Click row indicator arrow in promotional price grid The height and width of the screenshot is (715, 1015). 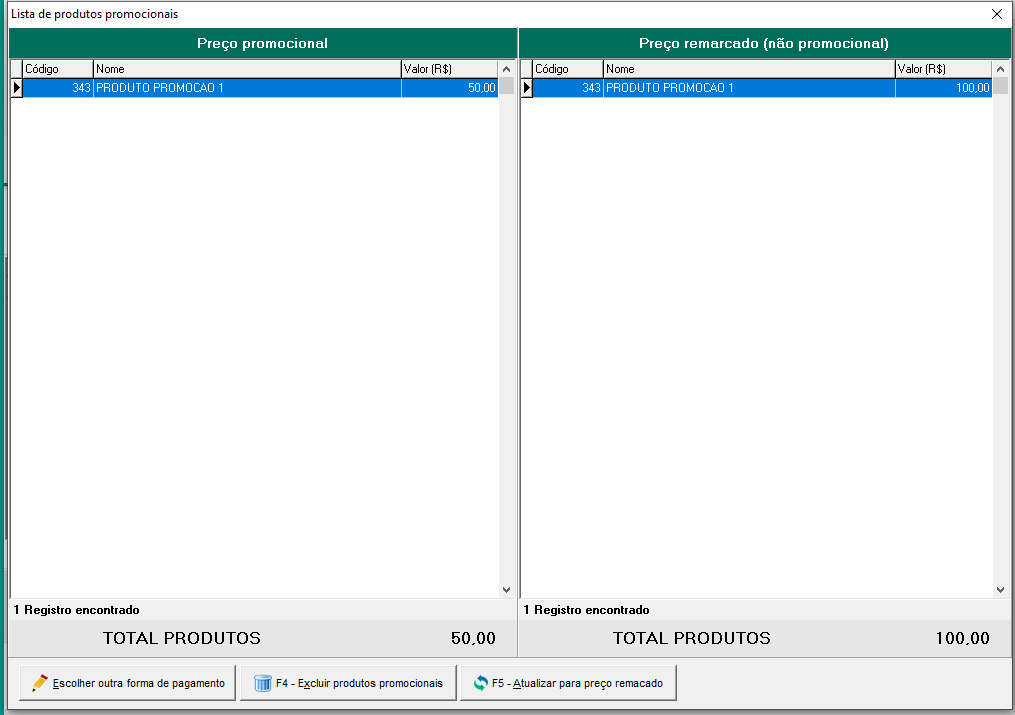tap(16, 88)
